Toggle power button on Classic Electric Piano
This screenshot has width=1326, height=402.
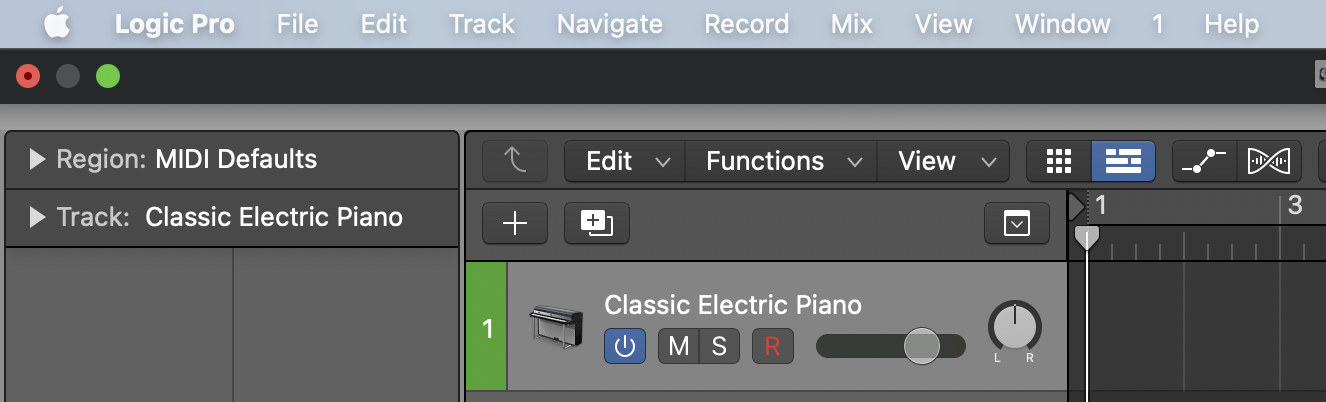point(625,347)
